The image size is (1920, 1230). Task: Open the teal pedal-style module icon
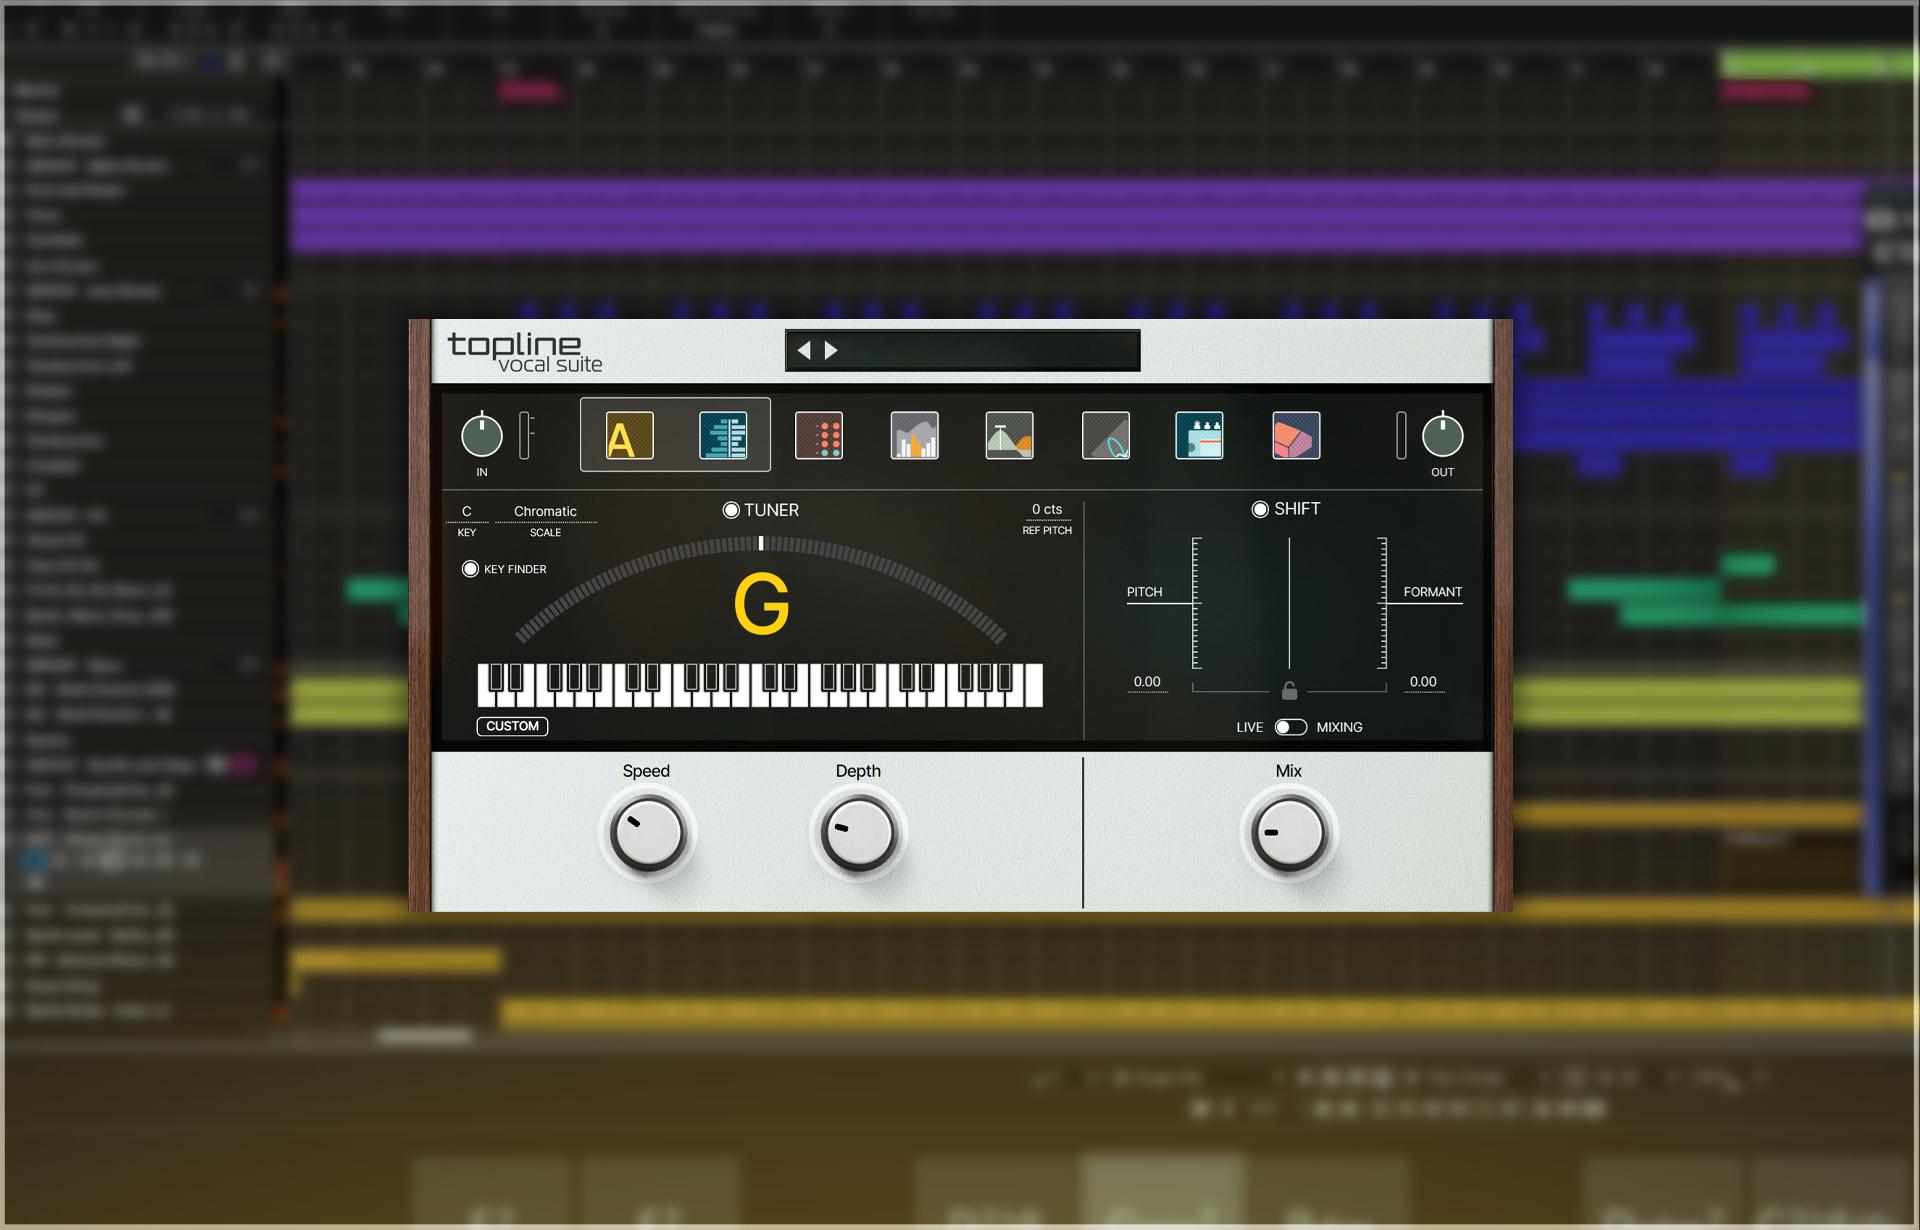coord(1200,436)
